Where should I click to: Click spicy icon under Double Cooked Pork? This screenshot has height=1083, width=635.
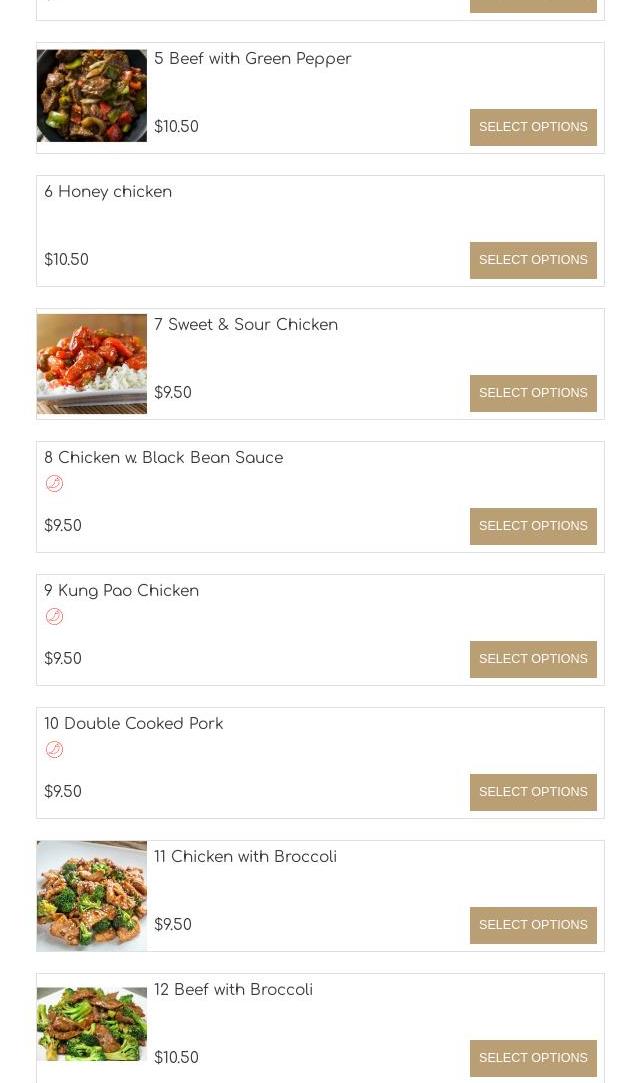coord(54,750)
